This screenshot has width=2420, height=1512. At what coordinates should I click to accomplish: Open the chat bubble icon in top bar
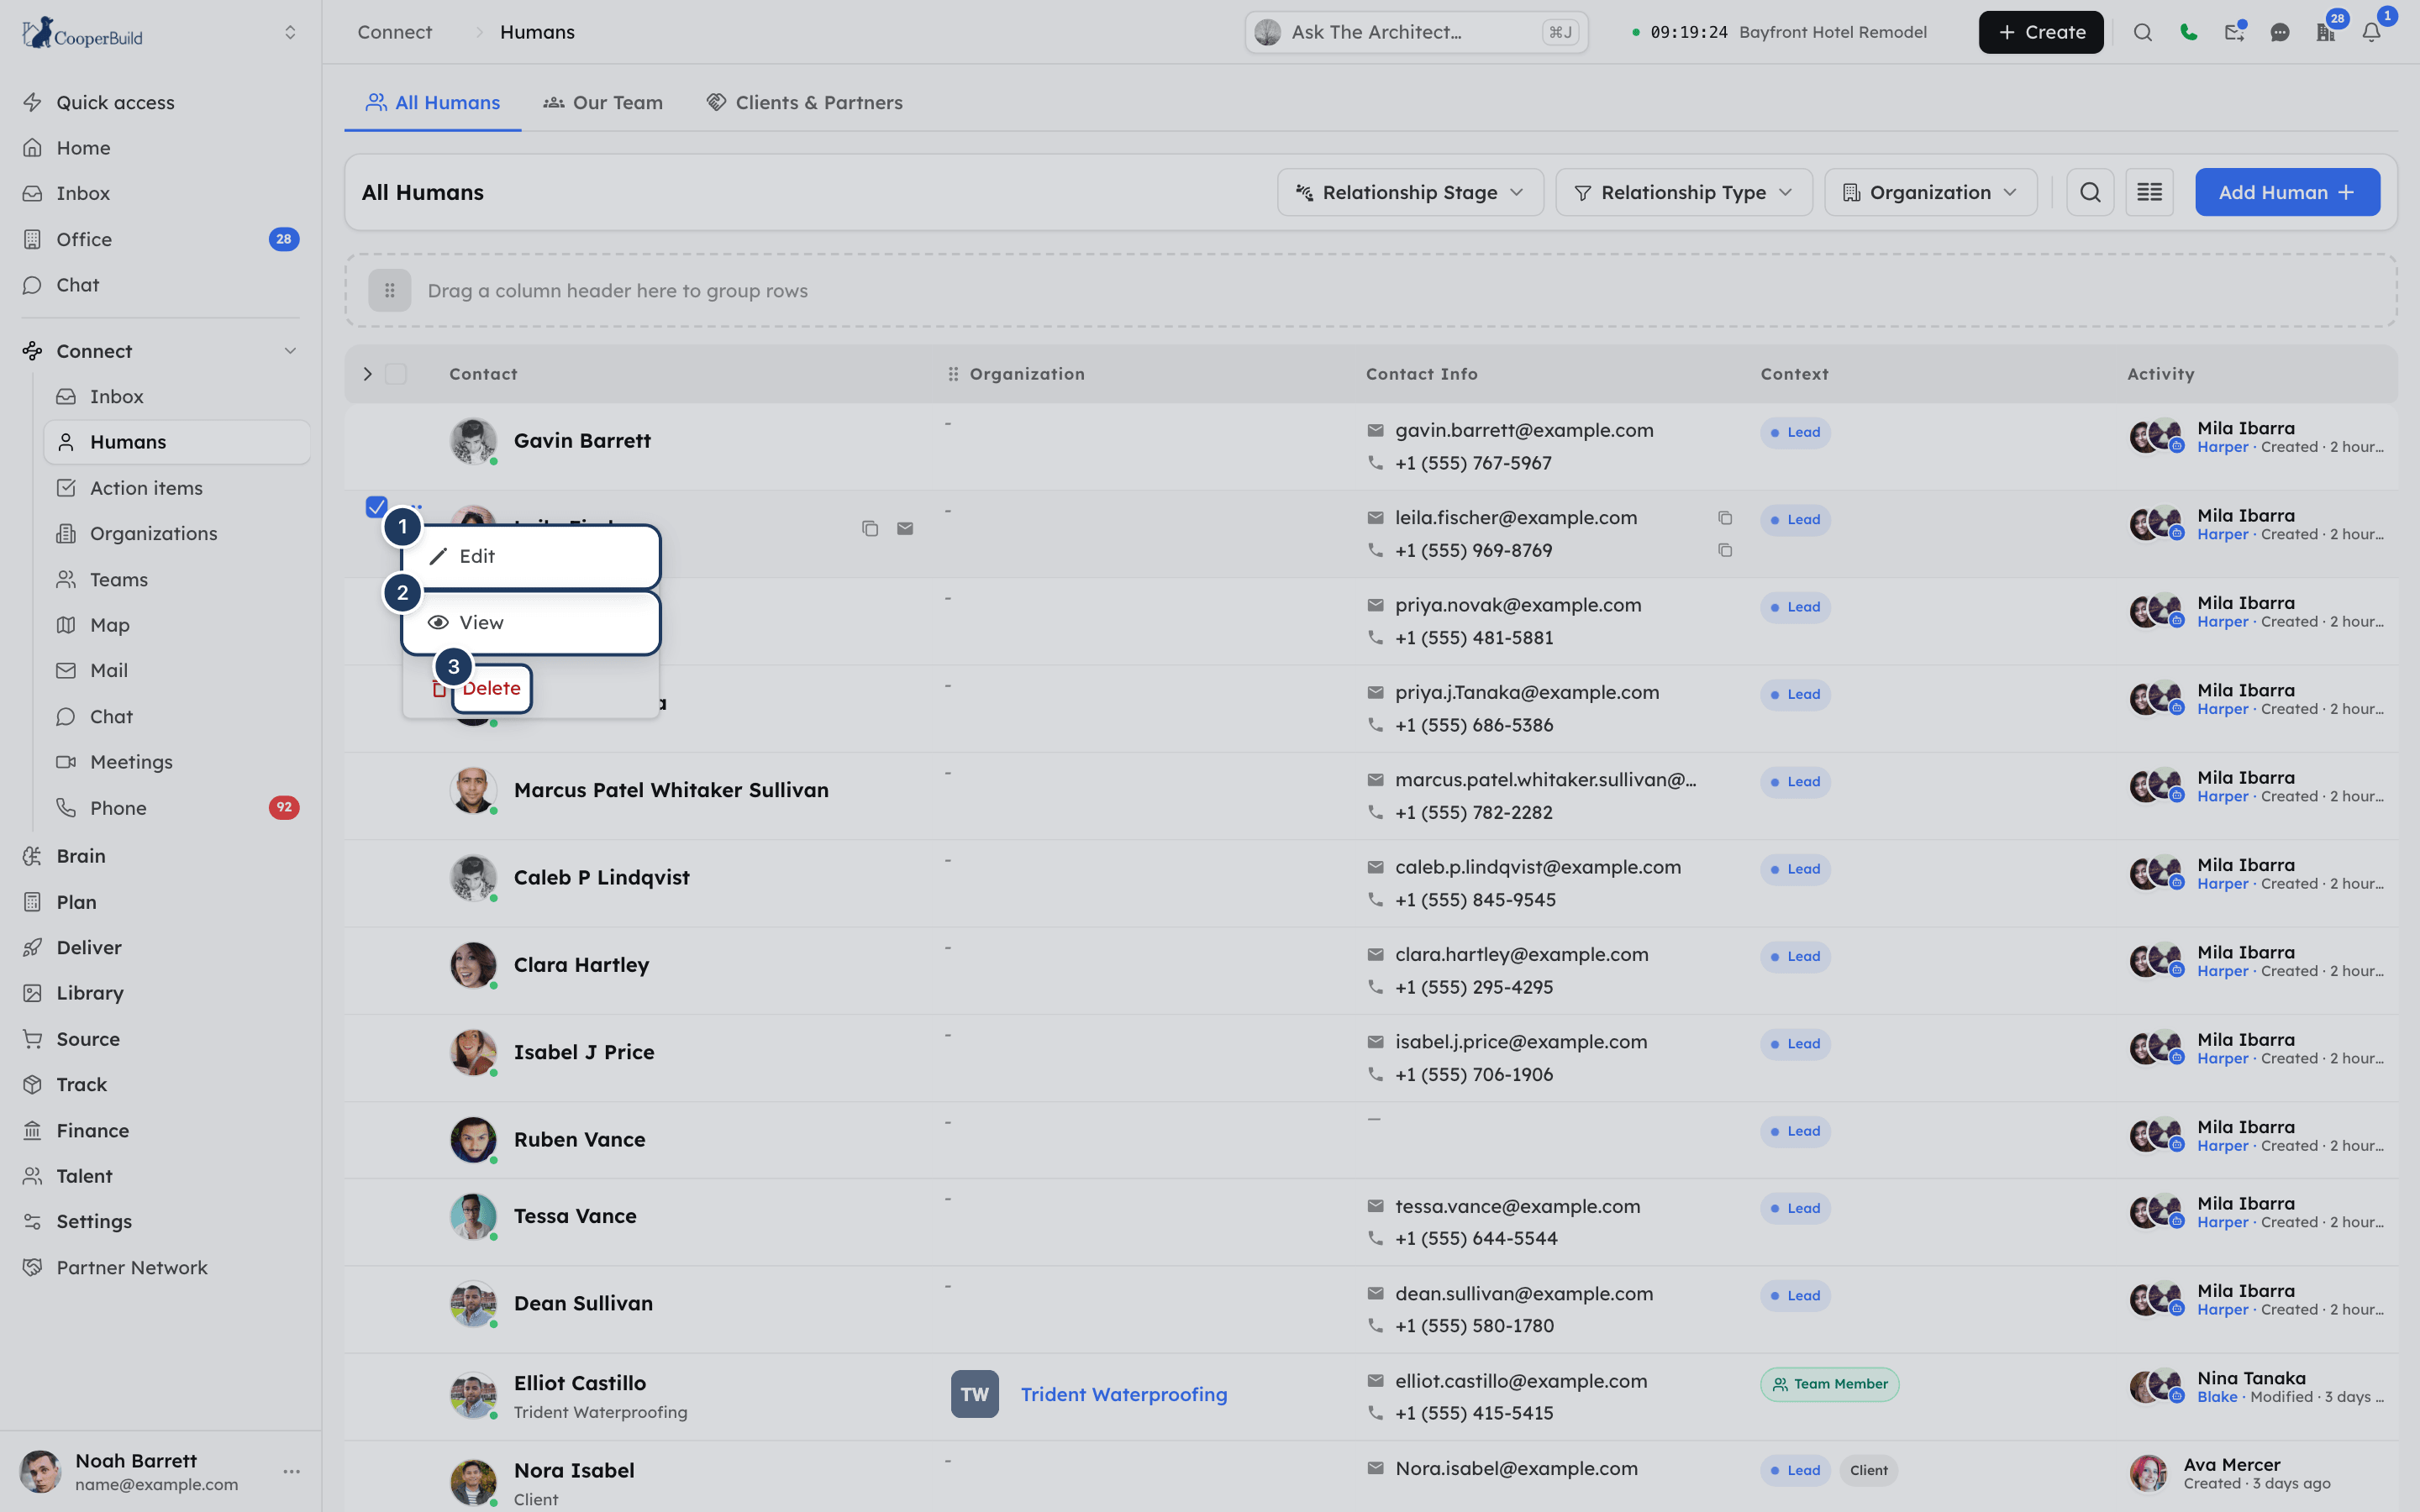click(2280, 32)
